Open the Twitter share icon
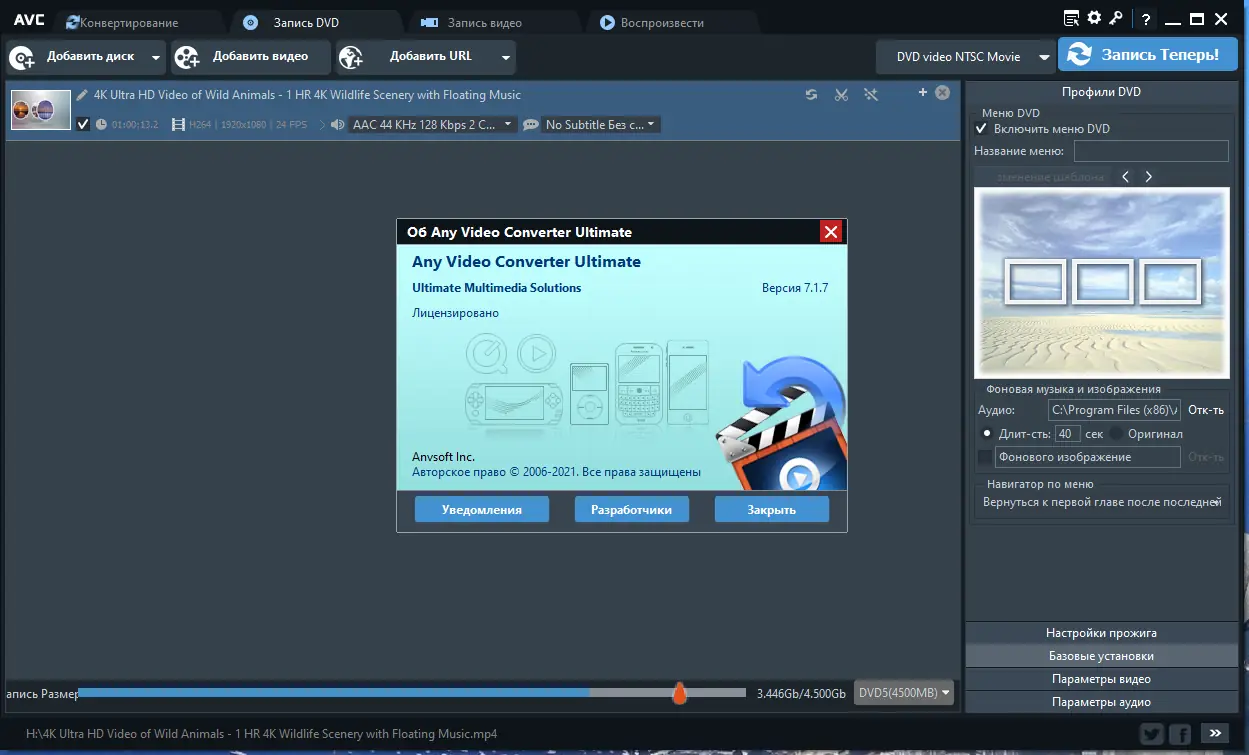1249x755 pixels. tap(1152, 733)
